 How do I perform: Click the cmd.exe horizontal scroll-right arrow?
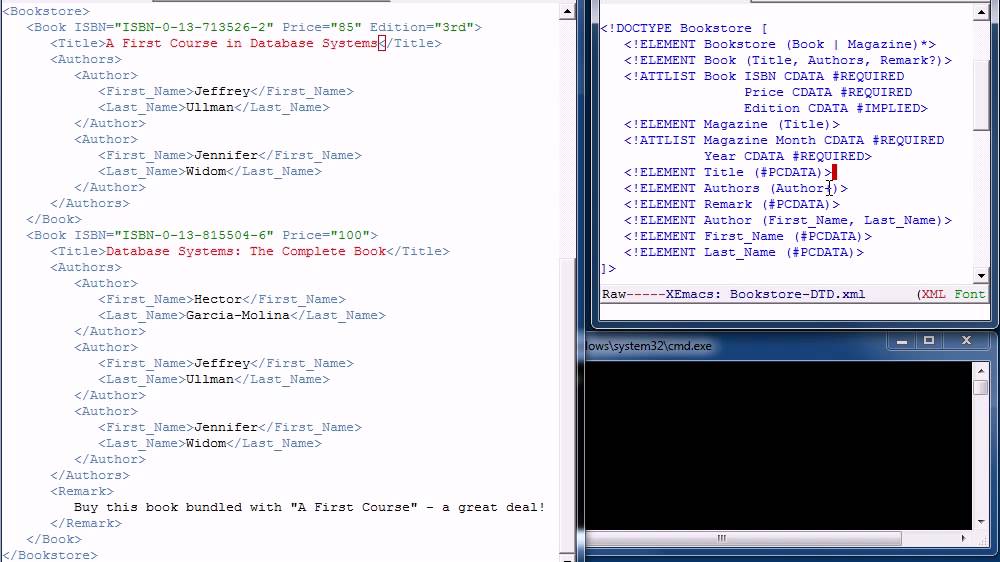point(963,538)
